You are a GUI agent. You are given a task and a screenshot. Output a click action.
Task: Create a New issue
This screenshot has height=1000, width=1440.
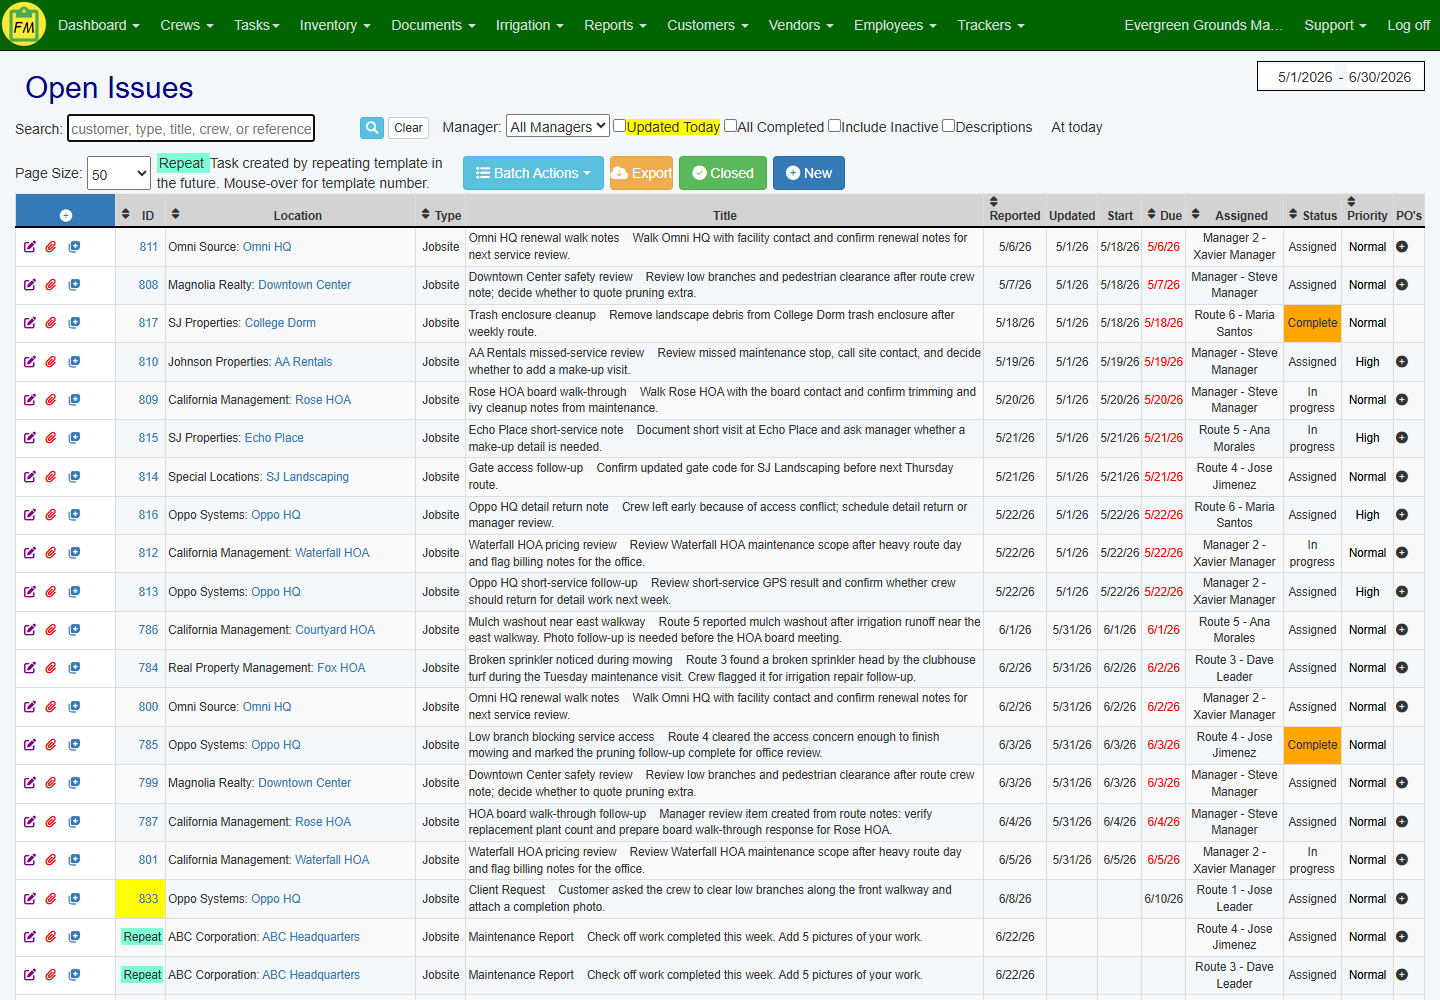point(809,173)
